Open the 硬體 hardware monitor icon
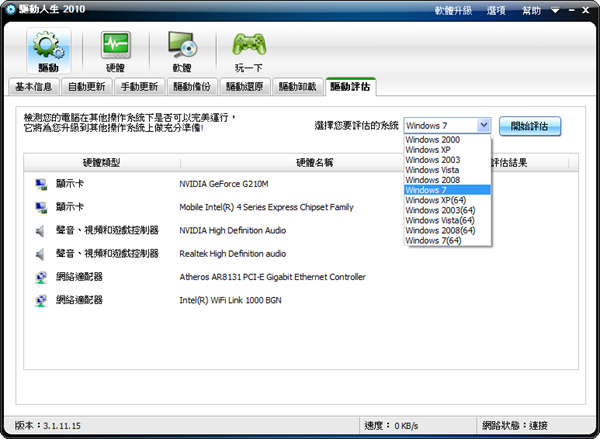The image size is (600, 439). point(116,51)
